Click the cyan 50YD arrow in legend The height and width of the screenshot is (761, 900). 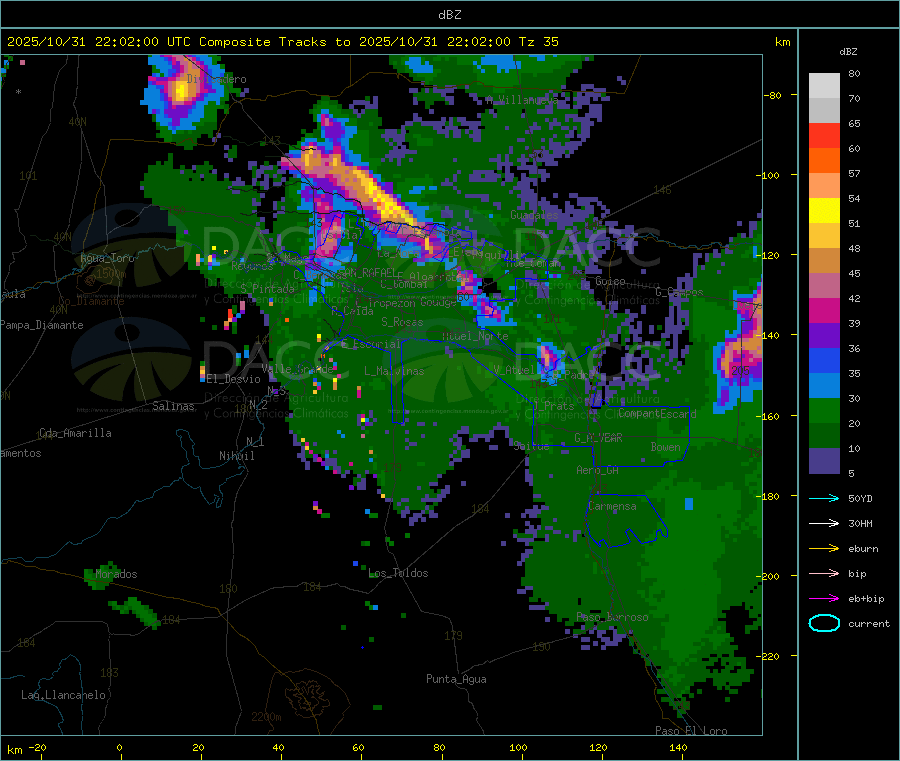[824, 498]
